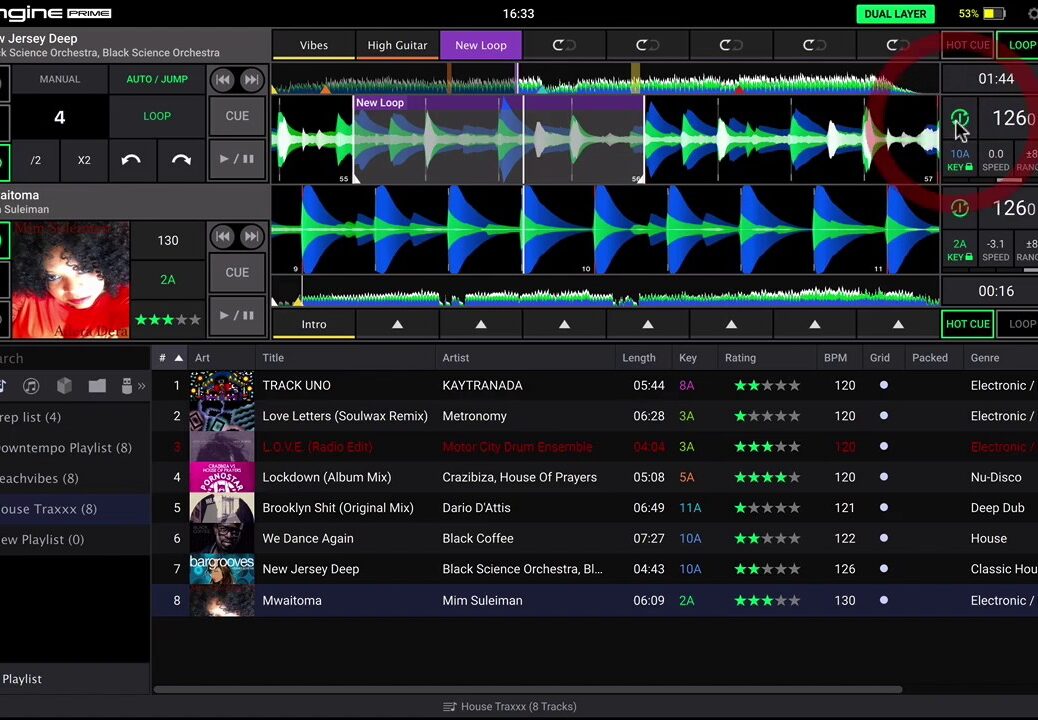The image size is (1038, 720).
Task: Set the third hot cue slot on lower deck
Action: [481, 324]
